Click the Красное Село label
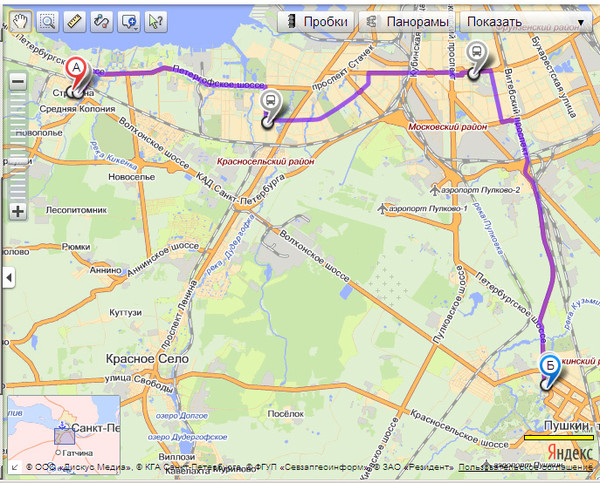600x483 pixels. click(147, 359)
